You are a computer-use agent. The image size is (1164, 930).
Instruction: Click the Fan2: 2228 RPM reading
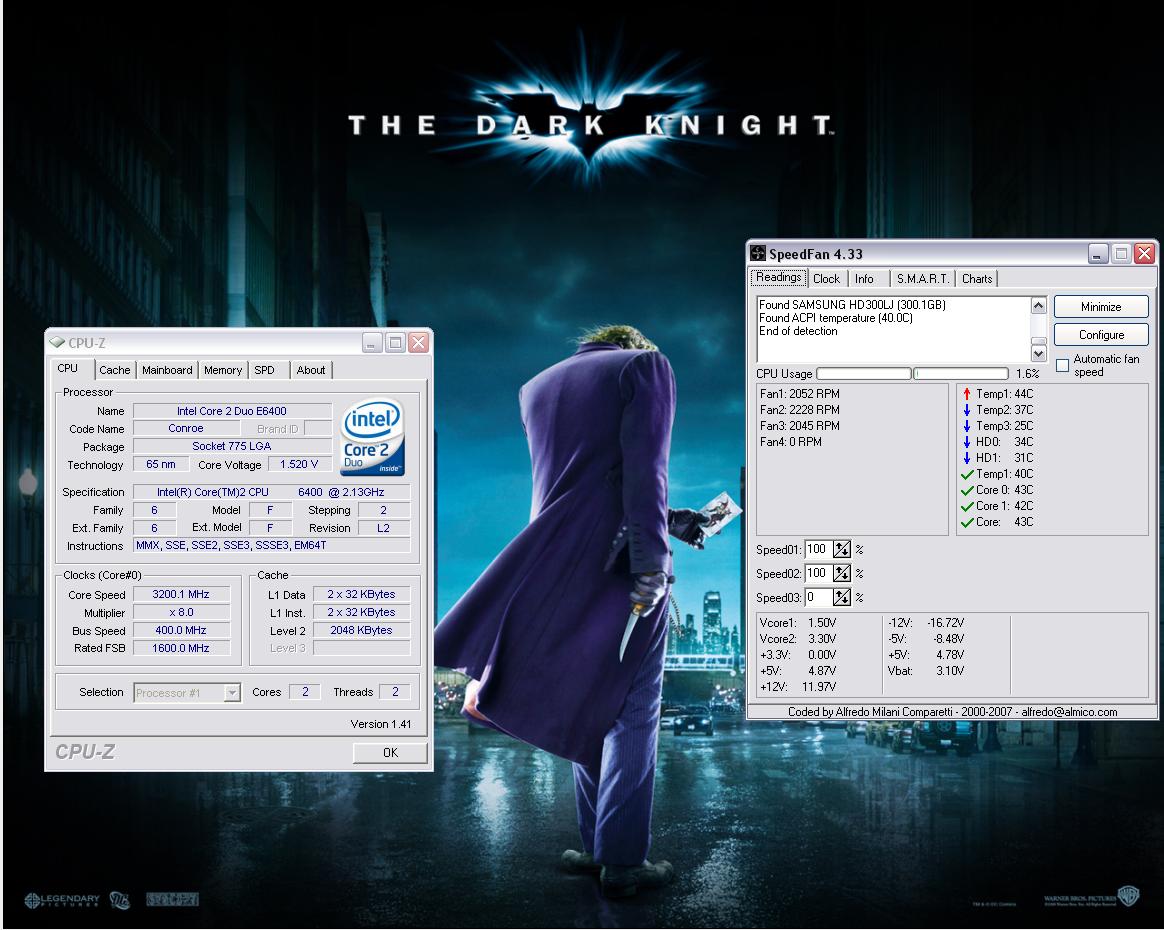tap(800, 410)
